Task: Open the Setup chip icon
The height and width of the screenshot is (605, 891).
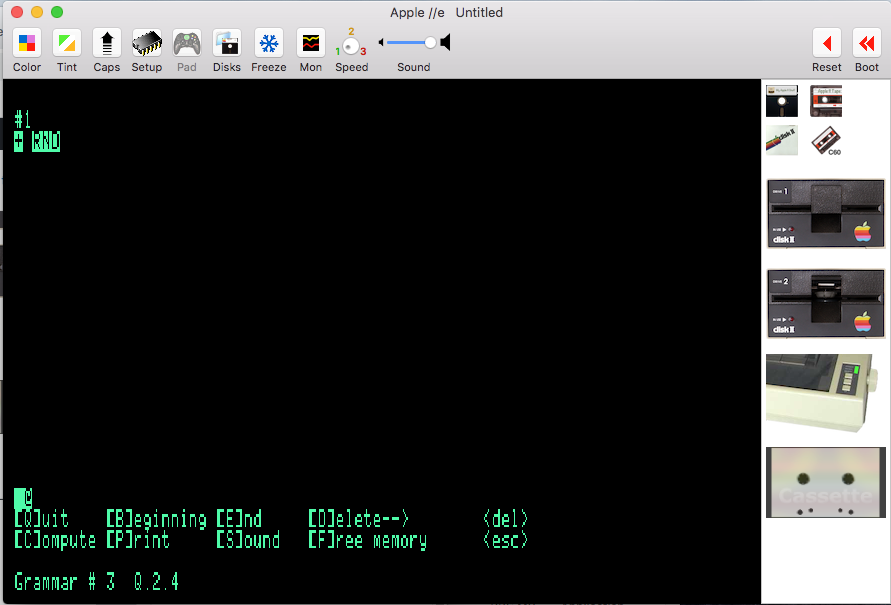Action: [x=147, y=43]
